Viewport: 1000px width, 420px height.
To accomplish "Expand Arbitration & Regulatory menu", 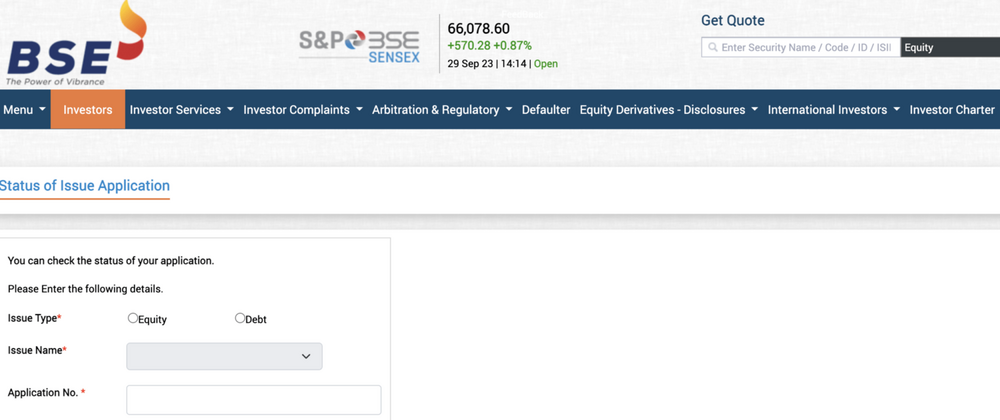I will (441, 110).
